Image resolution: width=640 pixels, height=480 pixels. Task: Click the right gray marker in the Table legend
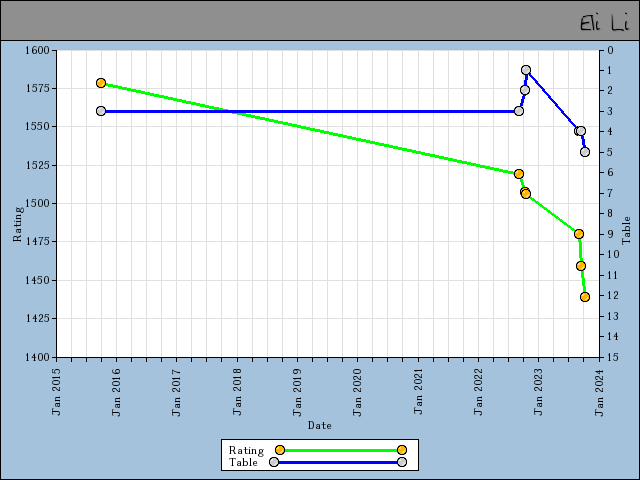[x=402, y=462]
